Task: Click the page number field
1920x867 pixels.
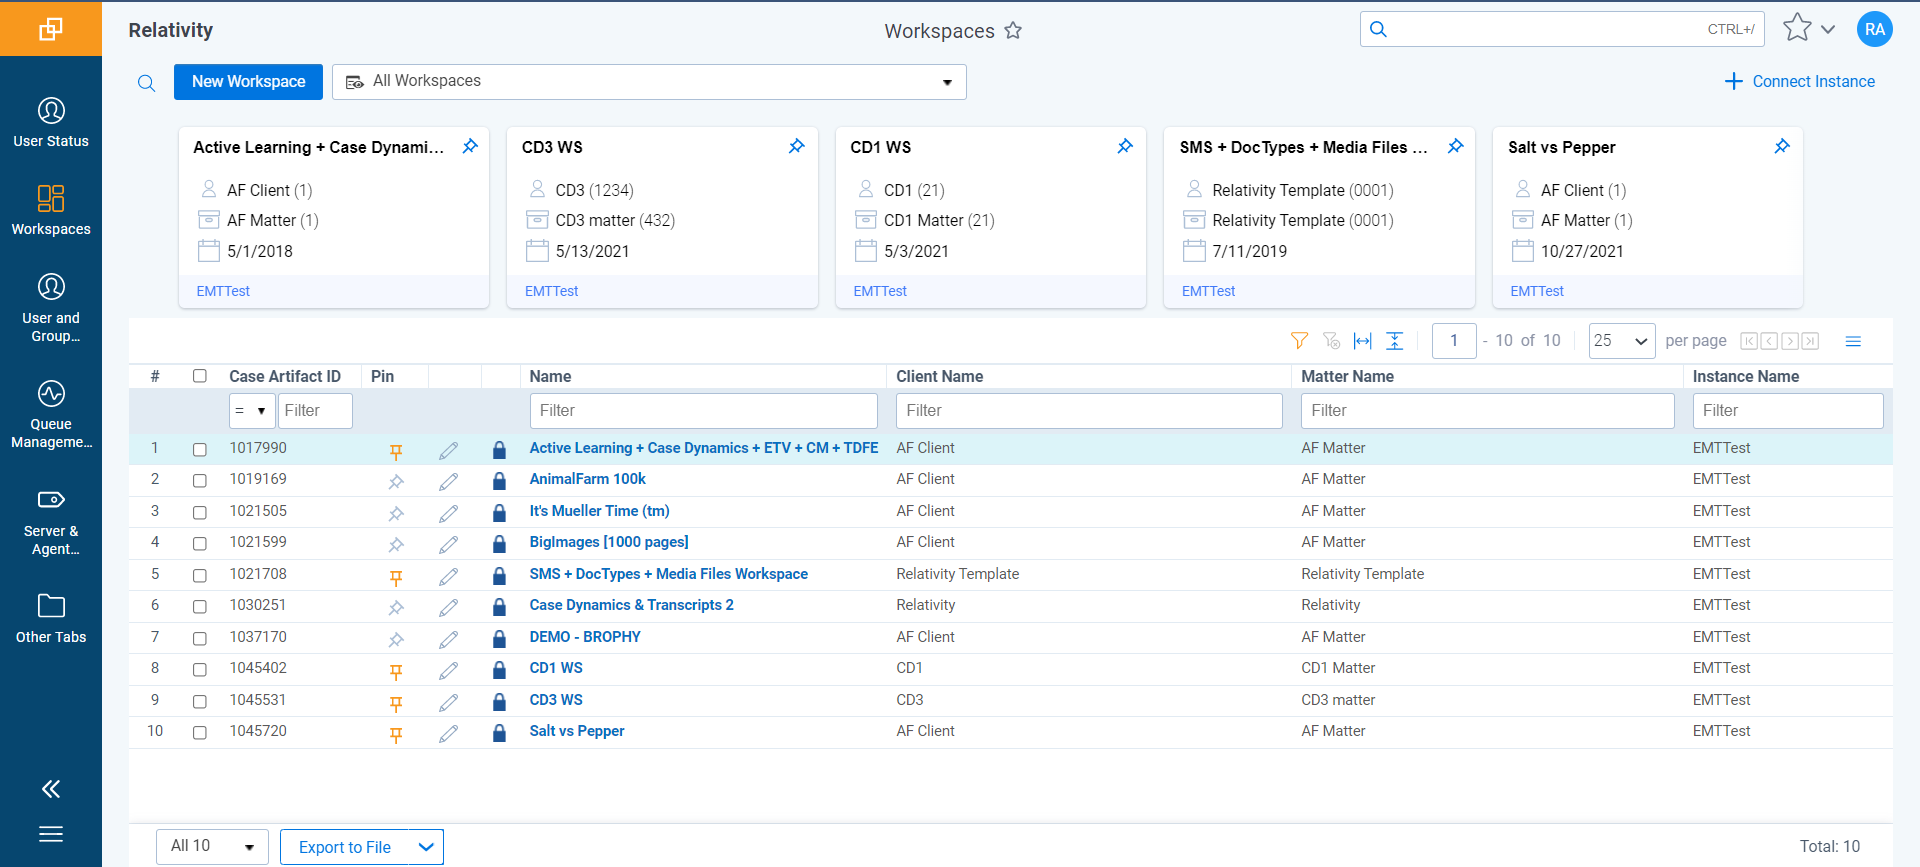Action: coord(1454,341)
